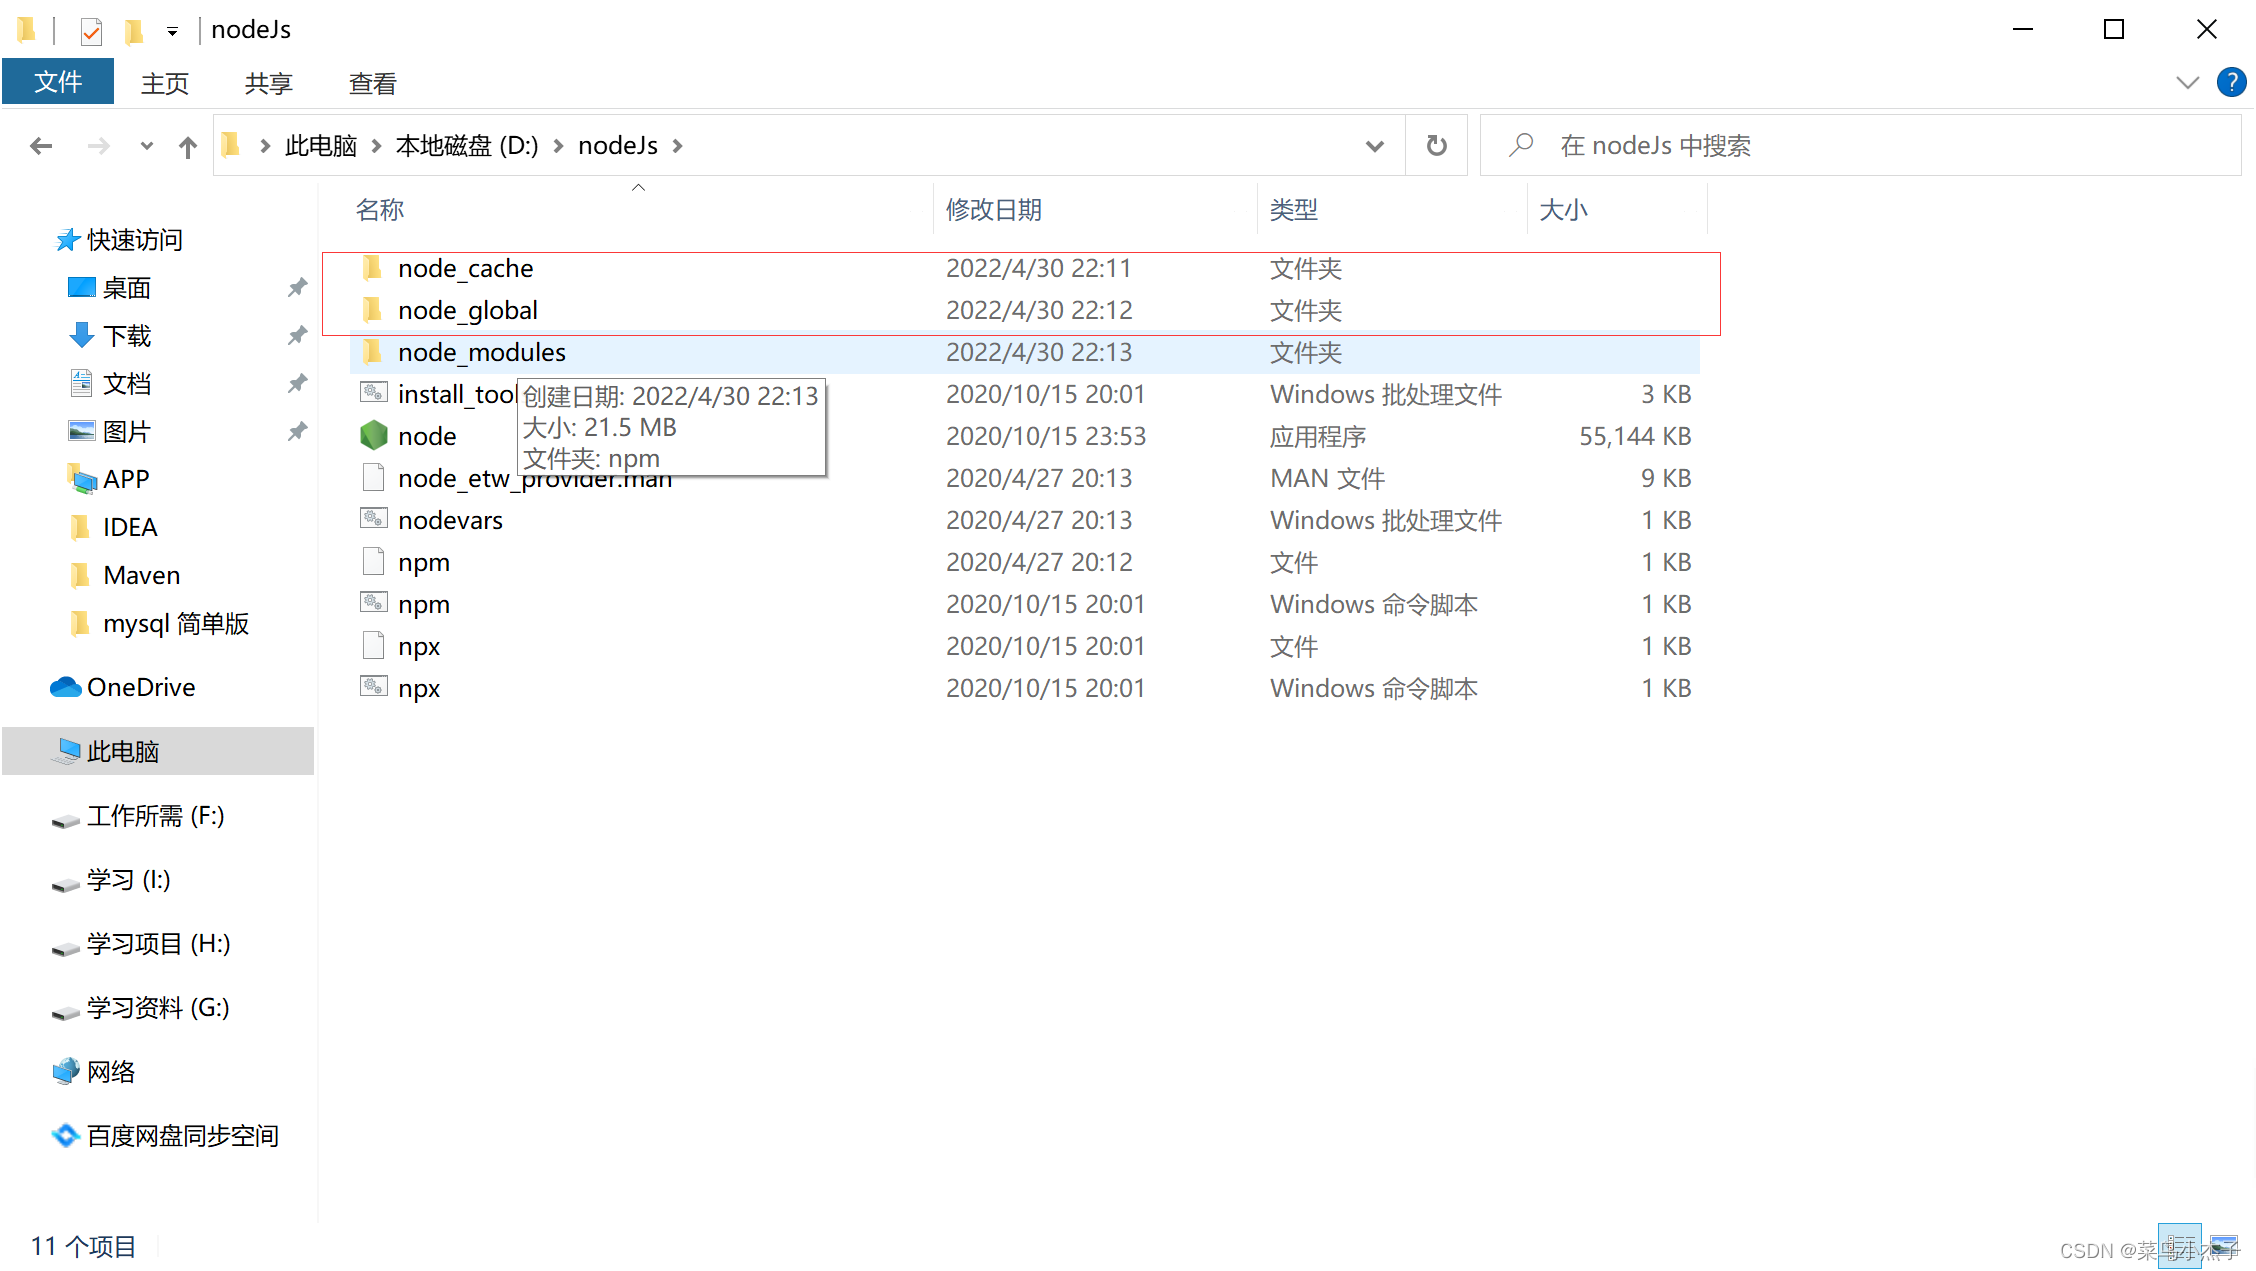Click 本地磁盘 (D:) in breadcrumb path
2256x1271 pixels.
467,146
